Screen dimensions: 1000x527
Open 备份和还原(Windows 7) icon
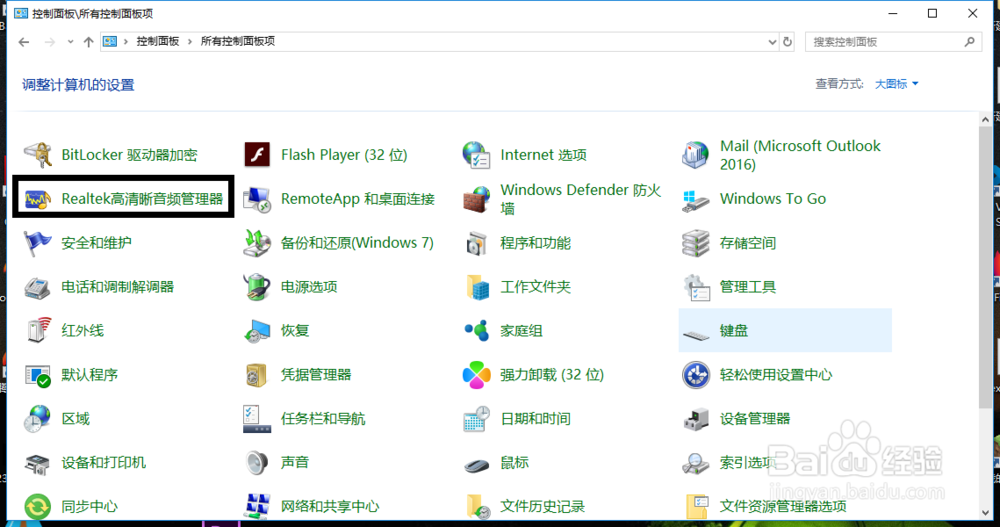pyautogui.click(x=257, y=243)
